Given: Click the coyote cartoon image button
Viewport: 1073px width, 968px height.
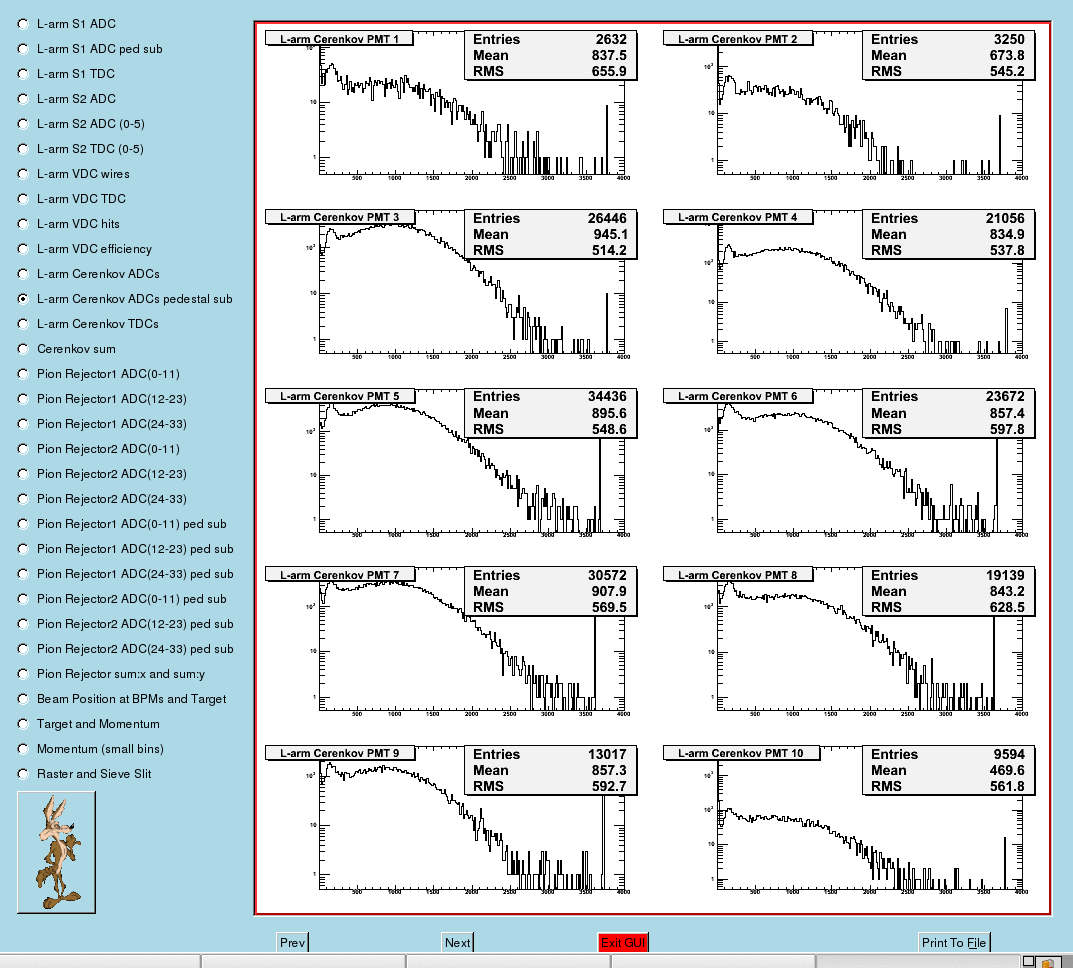Looking at the screenshot, I should point(56,852).
